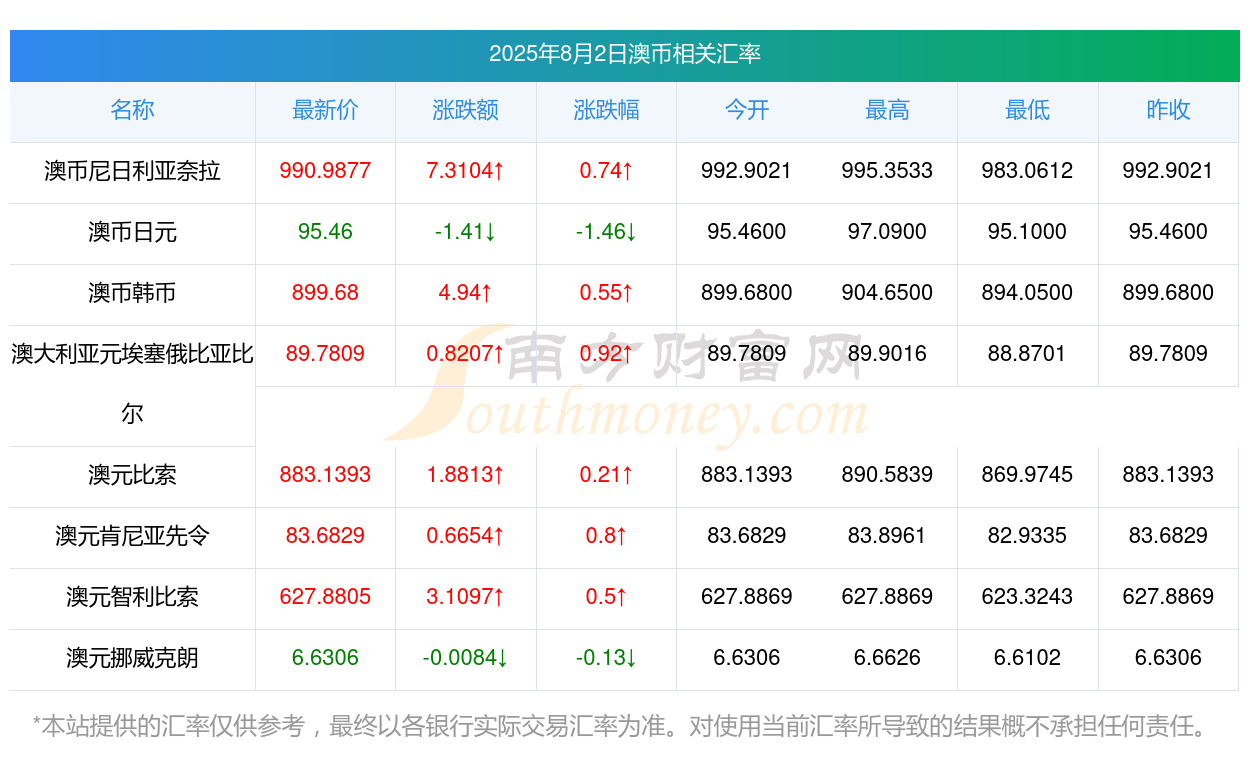The width and height of the screenshot is (1250, 757).
Task: Click change amount -0.0084↓
Action: [465, 658]
